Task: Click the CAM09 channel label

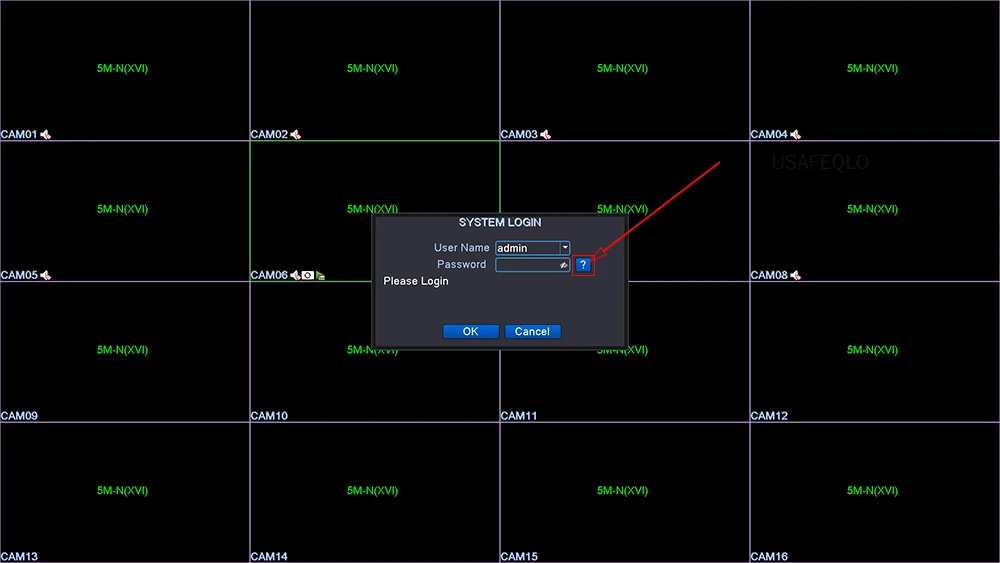Action: tap(19, 416)
